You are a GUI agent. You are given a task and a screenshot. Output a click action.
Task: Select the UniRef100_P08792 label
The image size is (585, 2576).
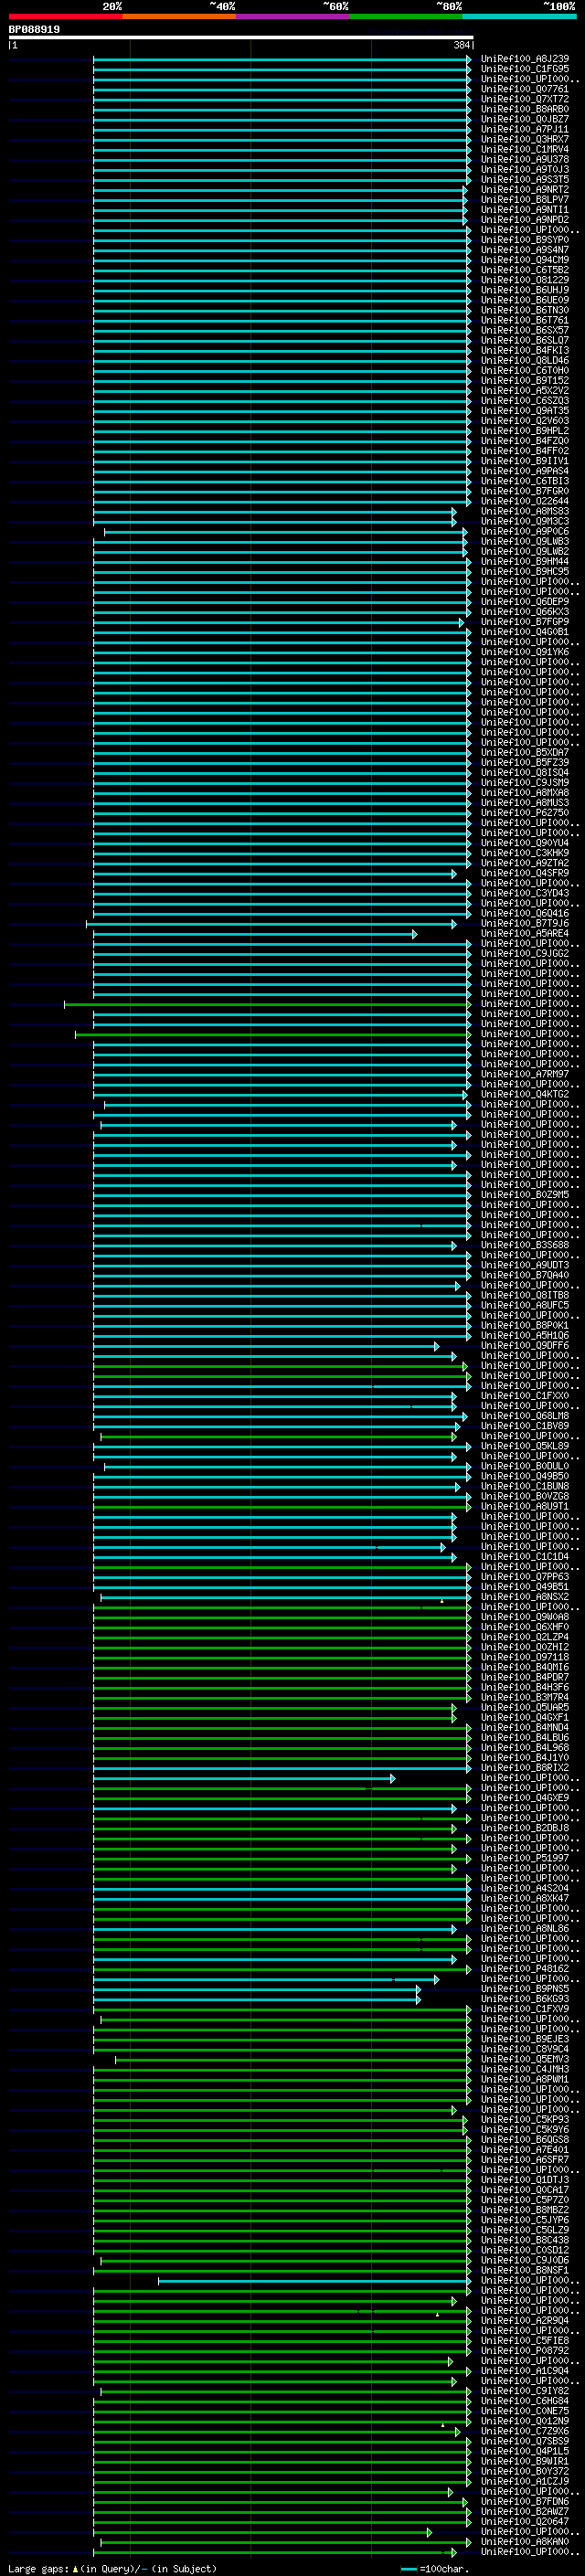[x=525, y=2351]
